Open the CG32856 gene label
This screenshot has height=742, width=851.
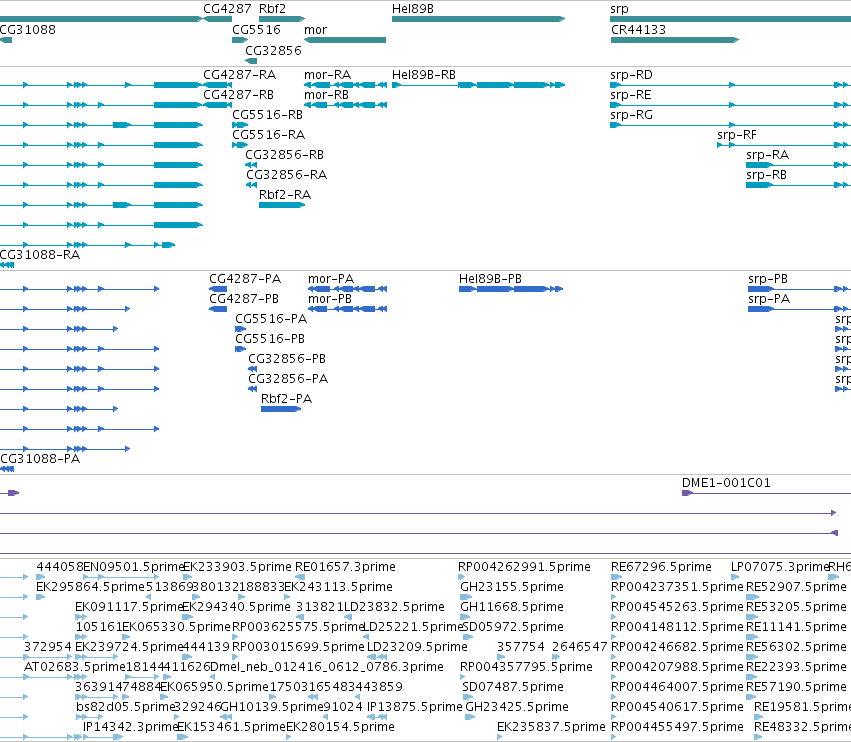pyautogui.click(x=273, y=50)
